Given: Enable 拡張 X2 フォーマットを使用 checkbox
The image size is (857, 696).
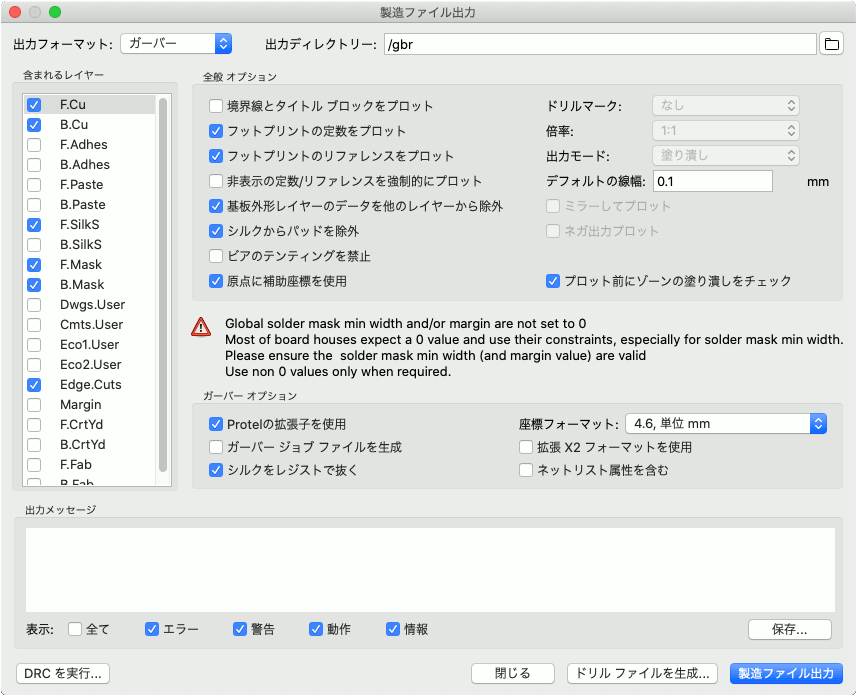Looking at the screenshot, I should (x=526, y=447).
